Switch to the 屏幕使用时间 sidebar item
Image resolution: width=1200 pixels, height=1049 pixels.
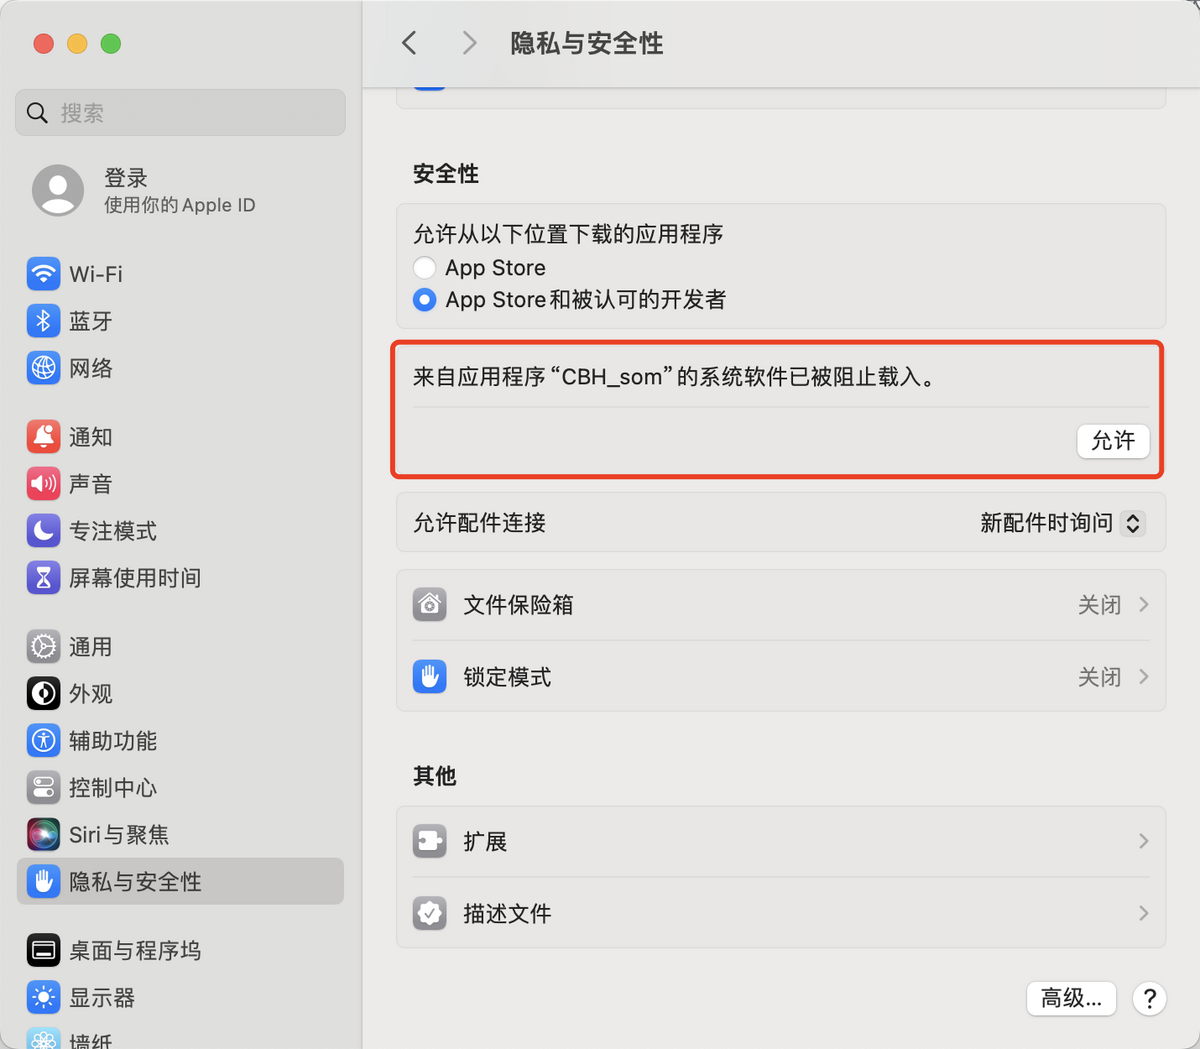pos(180,578)
